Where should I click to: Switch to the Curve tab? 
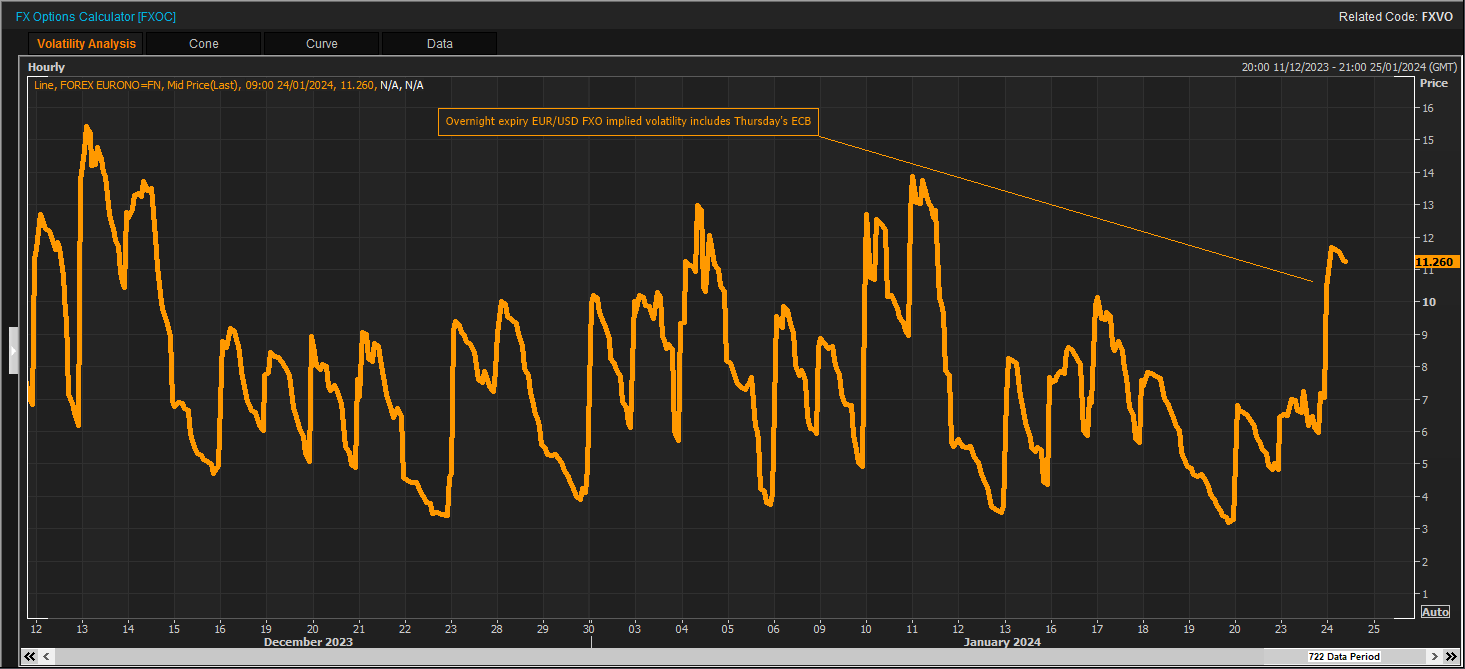[321, 44]
